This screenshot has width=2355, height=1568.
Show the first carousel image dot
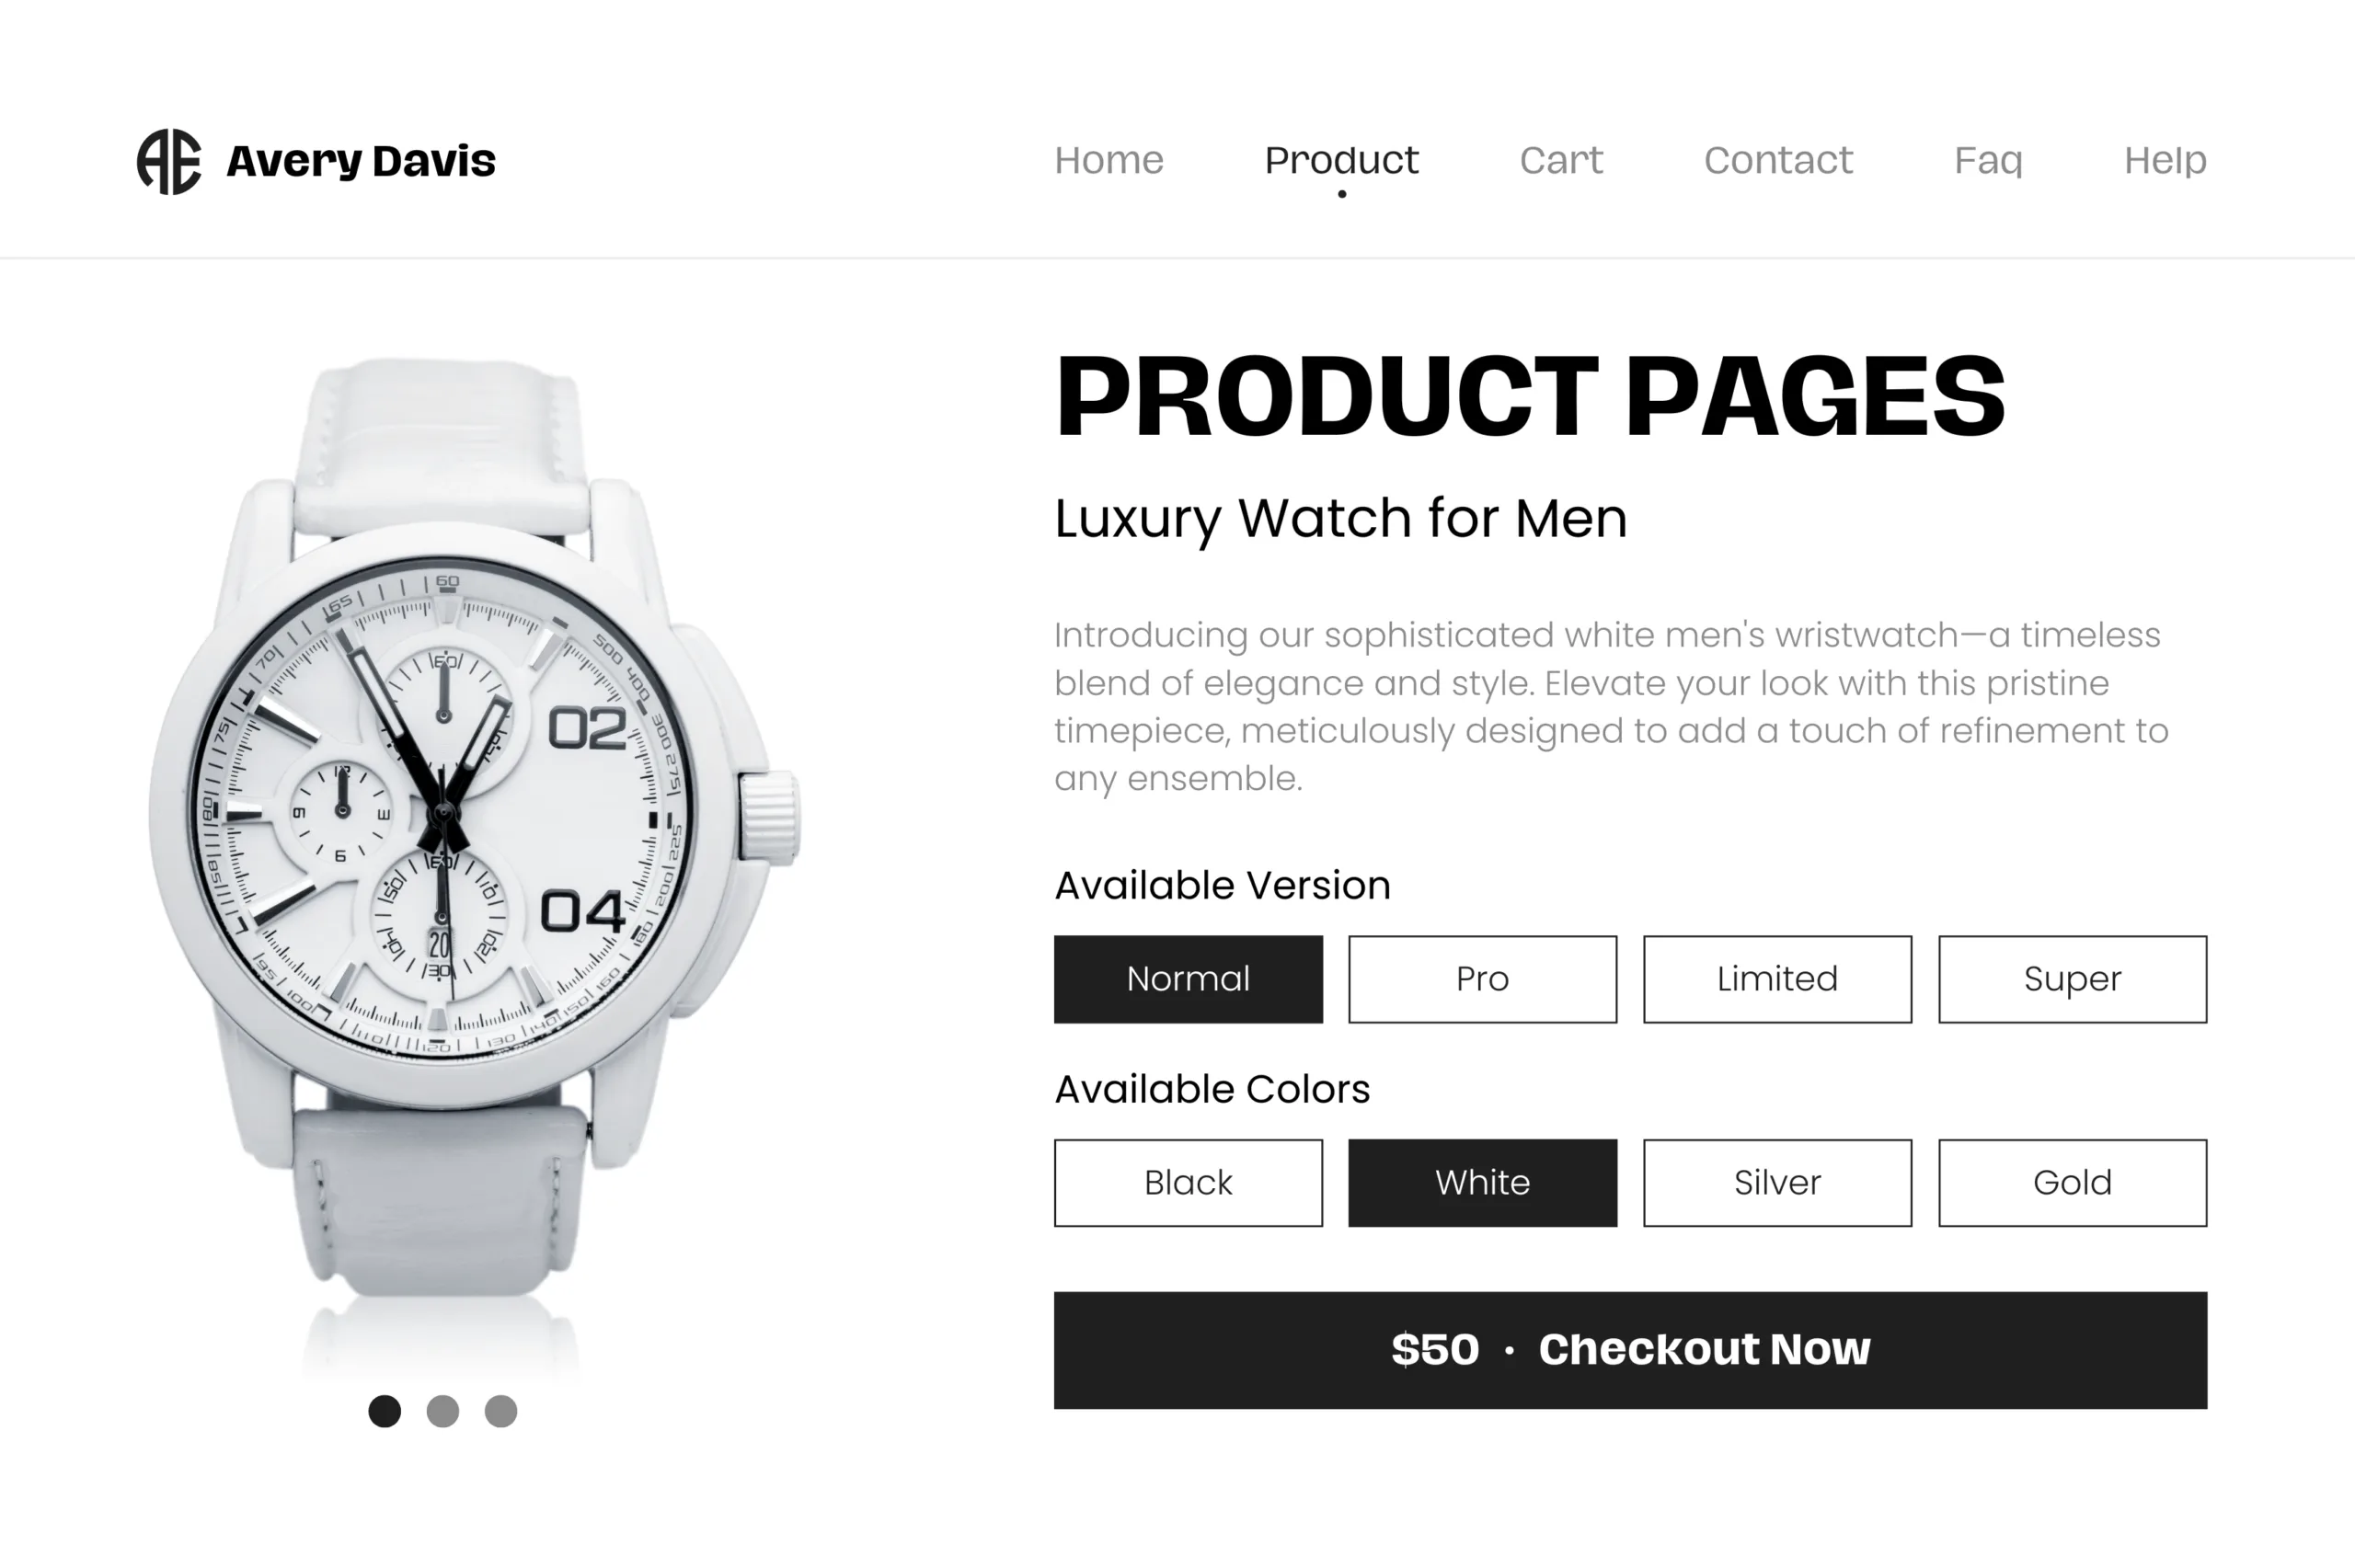(385, 1411)
